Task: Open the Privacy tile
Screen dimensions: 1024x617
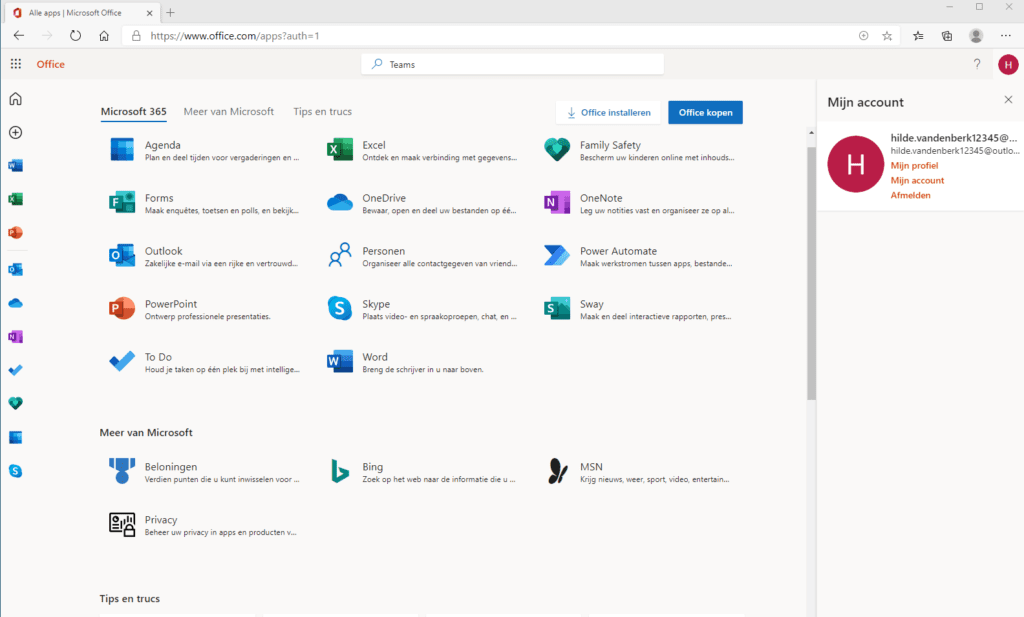Action: pyautogui.click(x=204, y=524)
